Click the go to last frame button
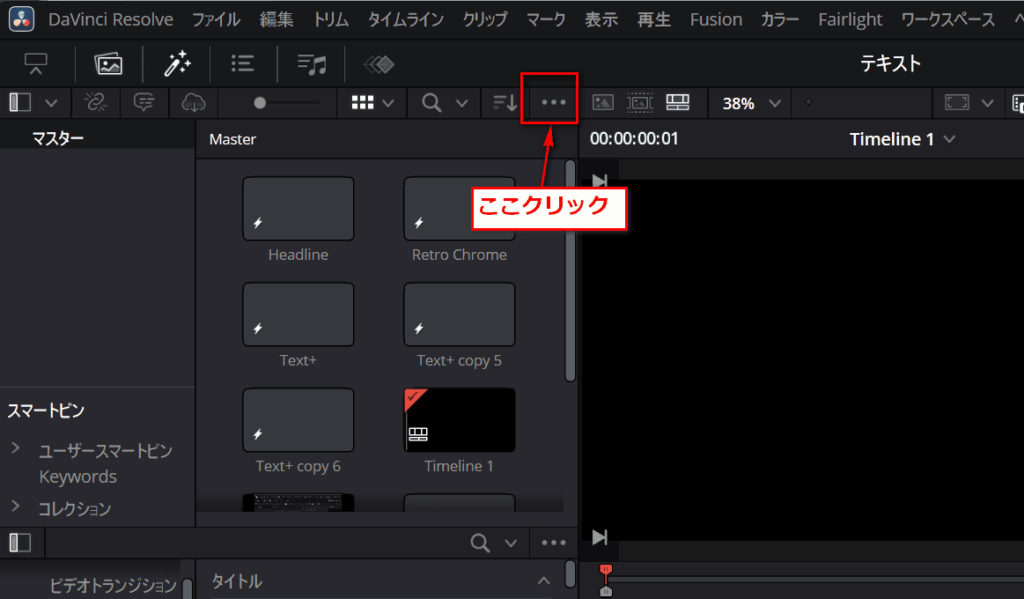Image resolution: width=1024 pixels, height=599 pixels. pyautogui.click(x=600, y=537)
